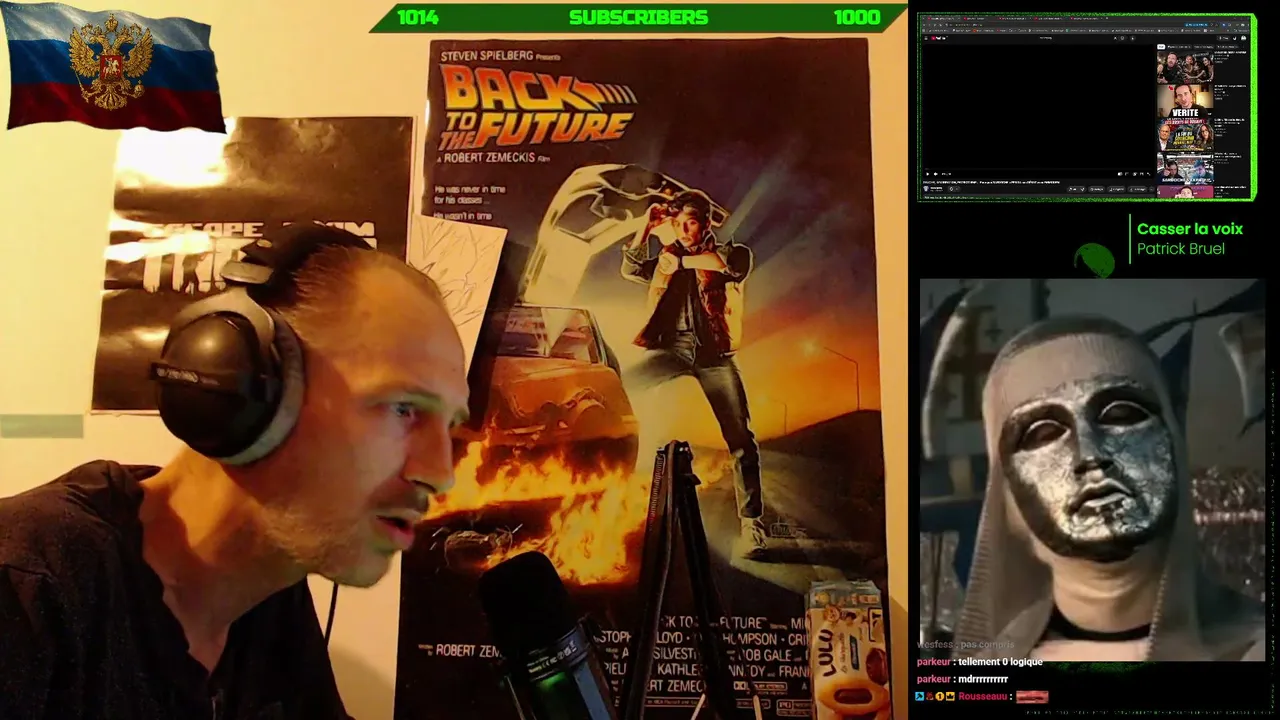Click the subscriber count '1014'
This screenshot has width=1280, height=720.
418,17
